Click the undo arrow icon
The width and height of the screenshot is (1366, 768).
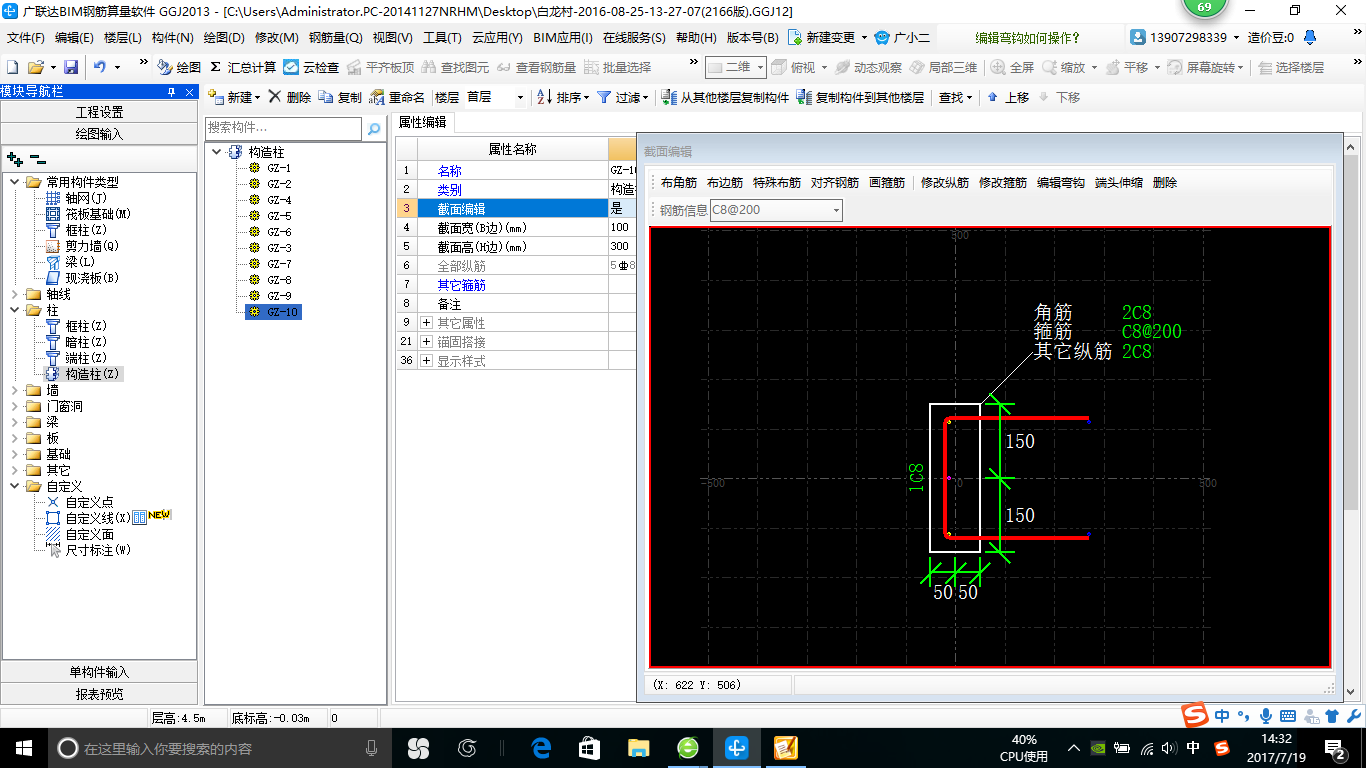(100, 67)
